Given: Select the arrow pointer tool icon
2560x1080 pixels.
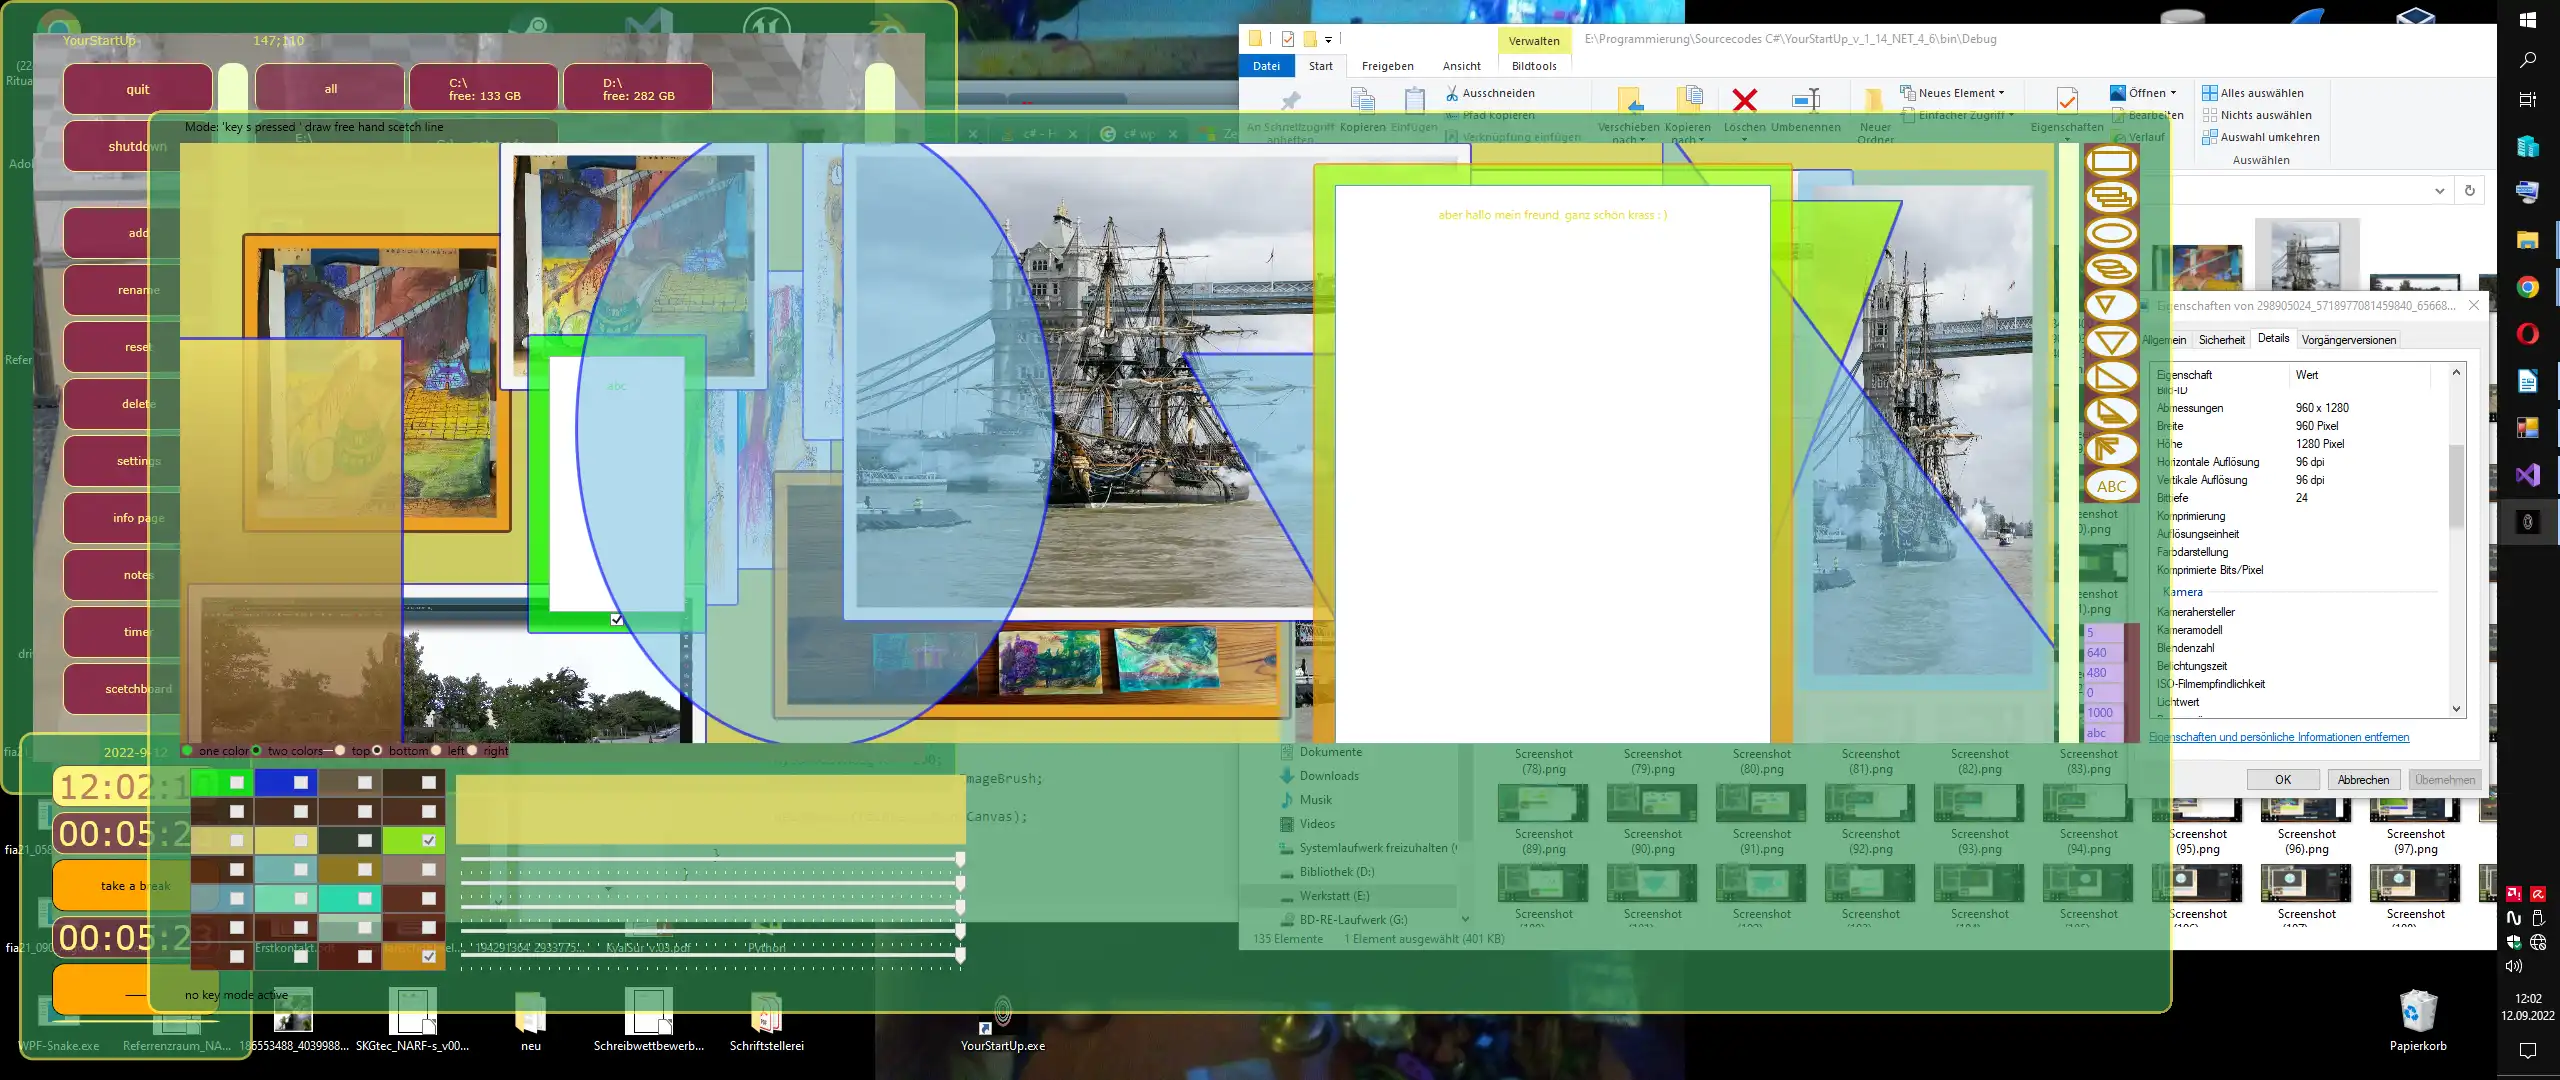Looking at the screenshot, I should coord(2113,452).
